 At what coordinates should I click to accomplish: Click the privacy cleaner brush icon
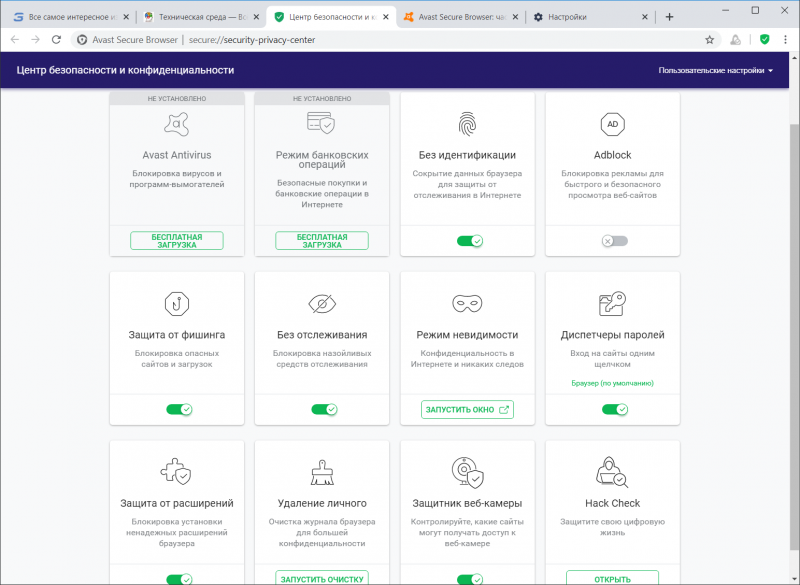(322, 472)
